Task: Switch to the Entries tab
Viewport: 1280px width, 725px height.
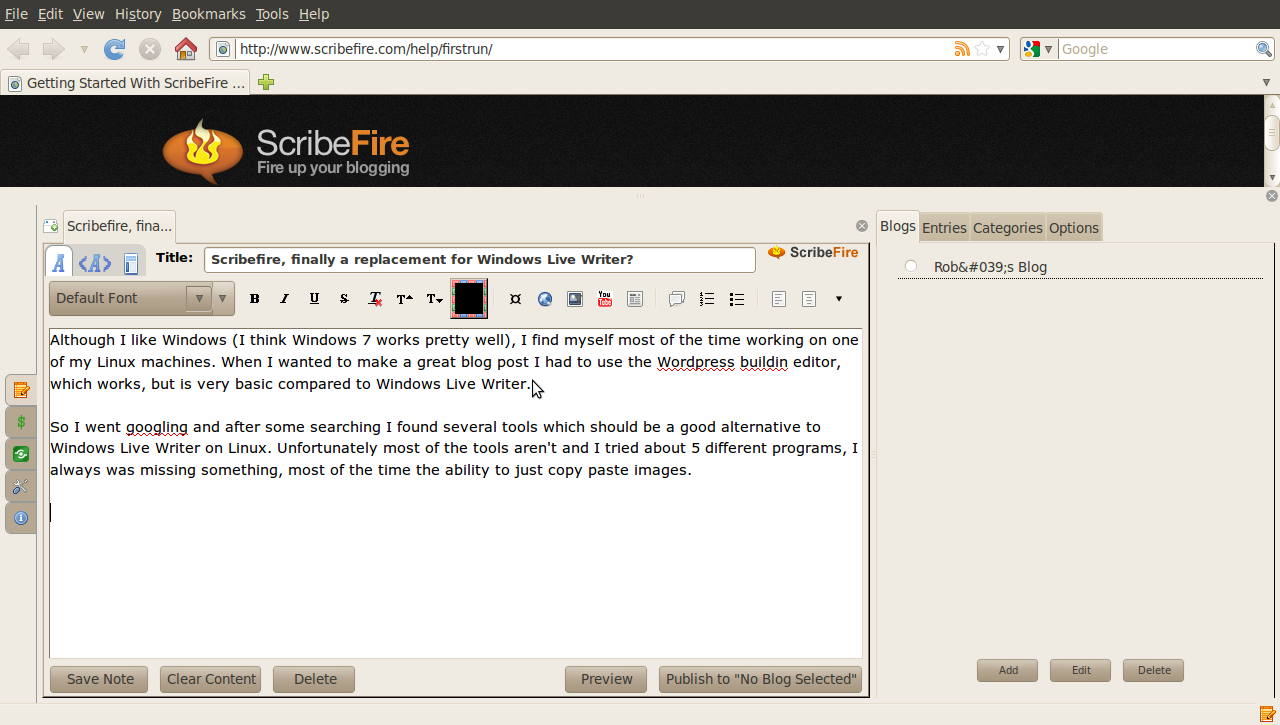Action: point(944,228)
